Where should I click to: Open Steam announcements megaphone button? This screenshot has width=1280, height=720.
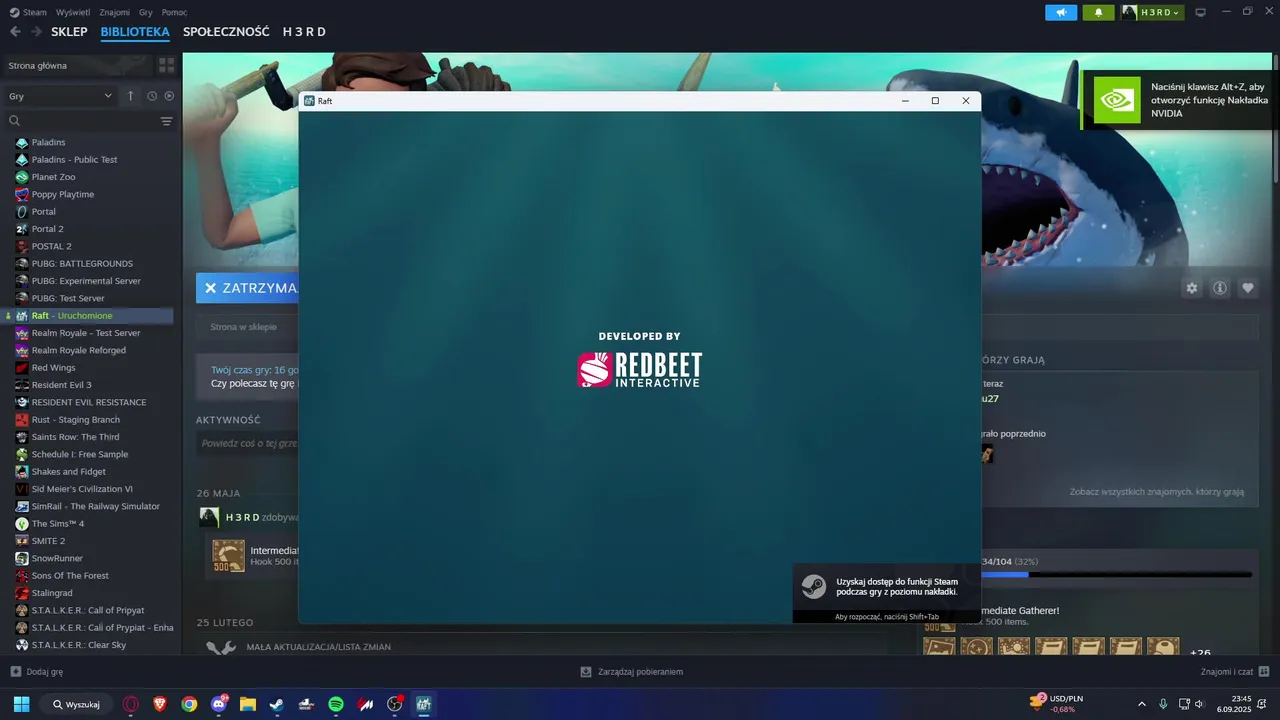point(1061,12)
